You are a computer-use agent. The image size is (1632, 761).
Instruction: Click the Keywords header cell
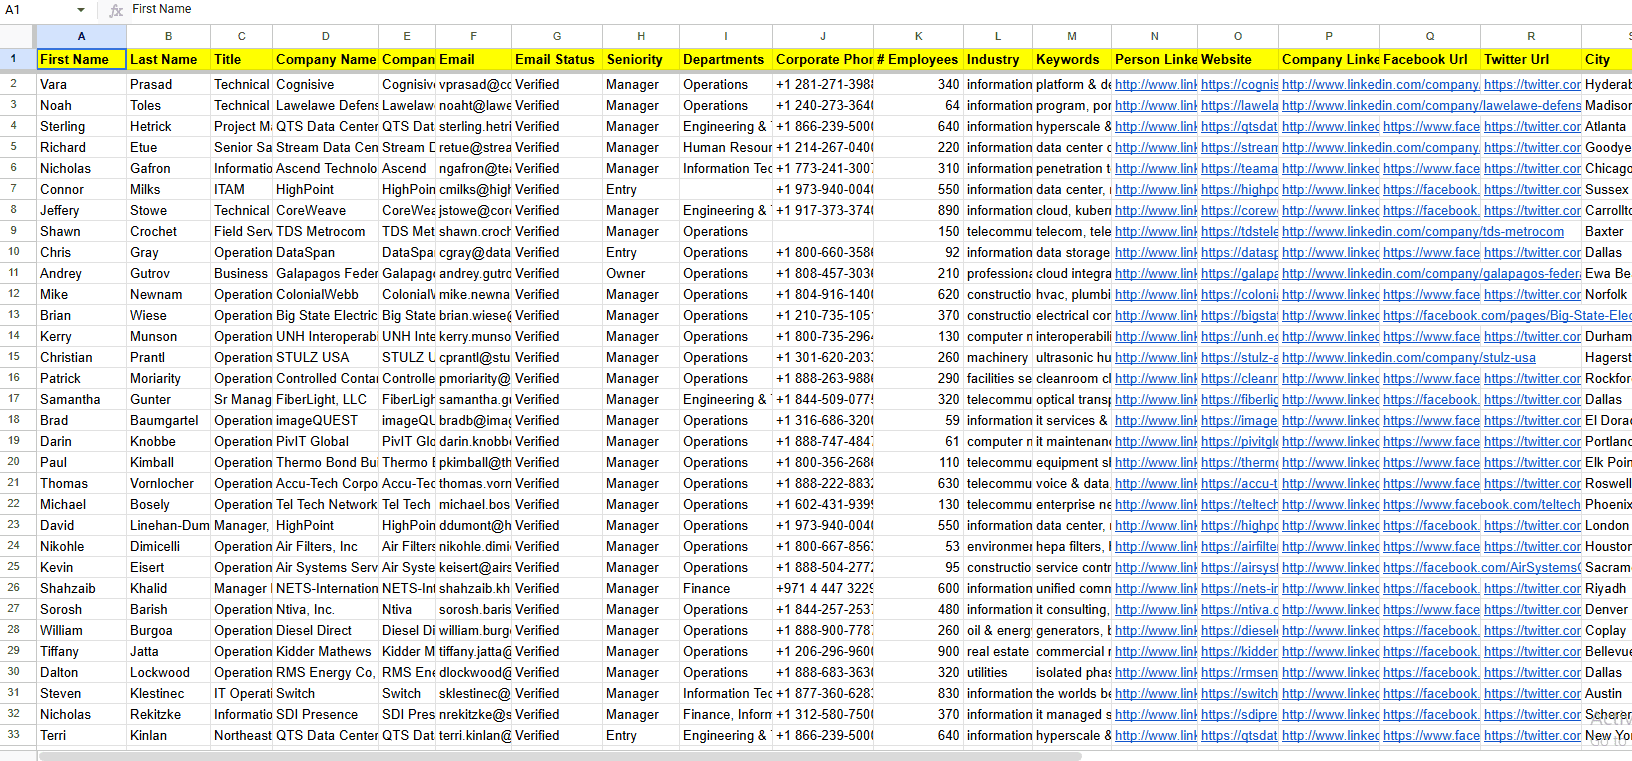coord(1072,60)
